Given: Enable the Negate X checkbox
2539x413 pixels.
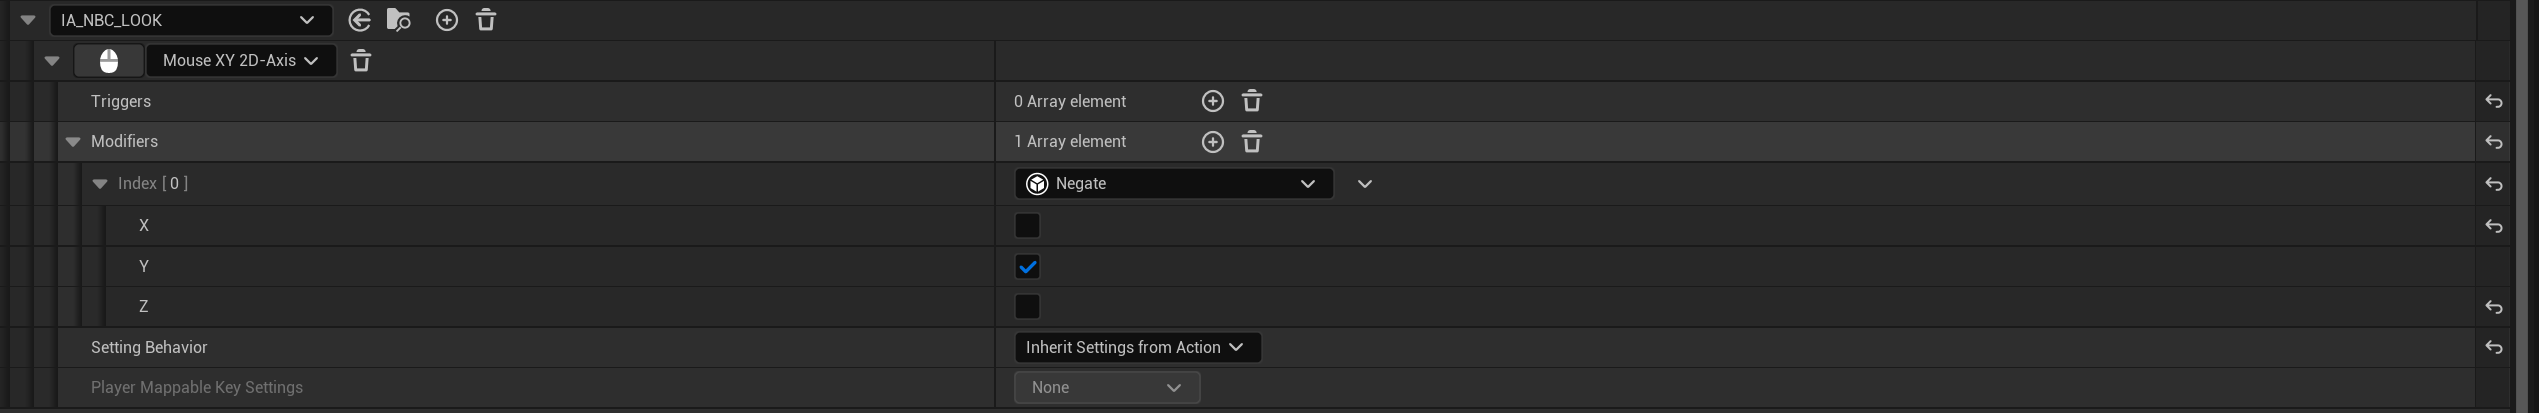Looking at the screenshot, I should (1027, 225).
